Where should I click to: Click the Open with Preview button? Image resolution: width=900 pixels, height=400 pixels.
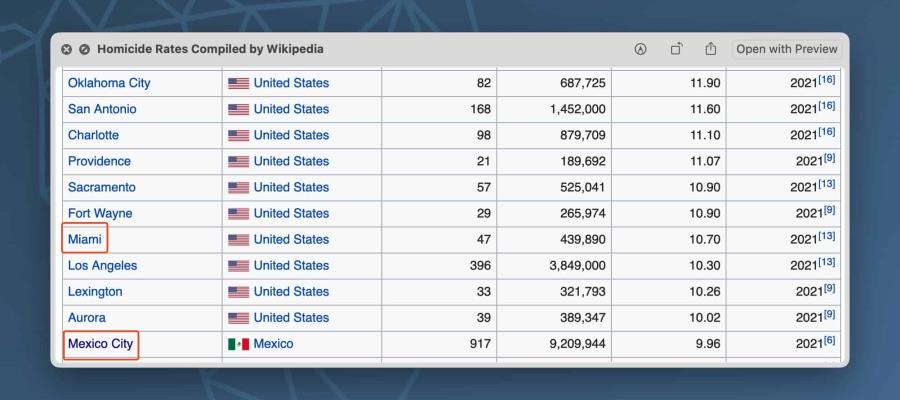pos(787,49)
